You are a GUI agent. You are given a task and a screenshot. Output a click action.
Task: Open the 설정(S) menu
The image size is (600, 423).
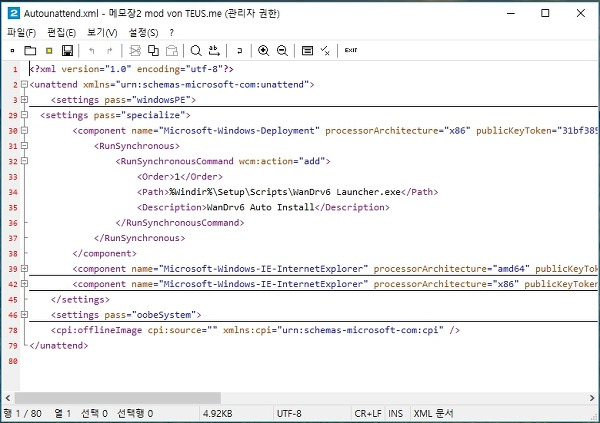[x=143, y=33]
